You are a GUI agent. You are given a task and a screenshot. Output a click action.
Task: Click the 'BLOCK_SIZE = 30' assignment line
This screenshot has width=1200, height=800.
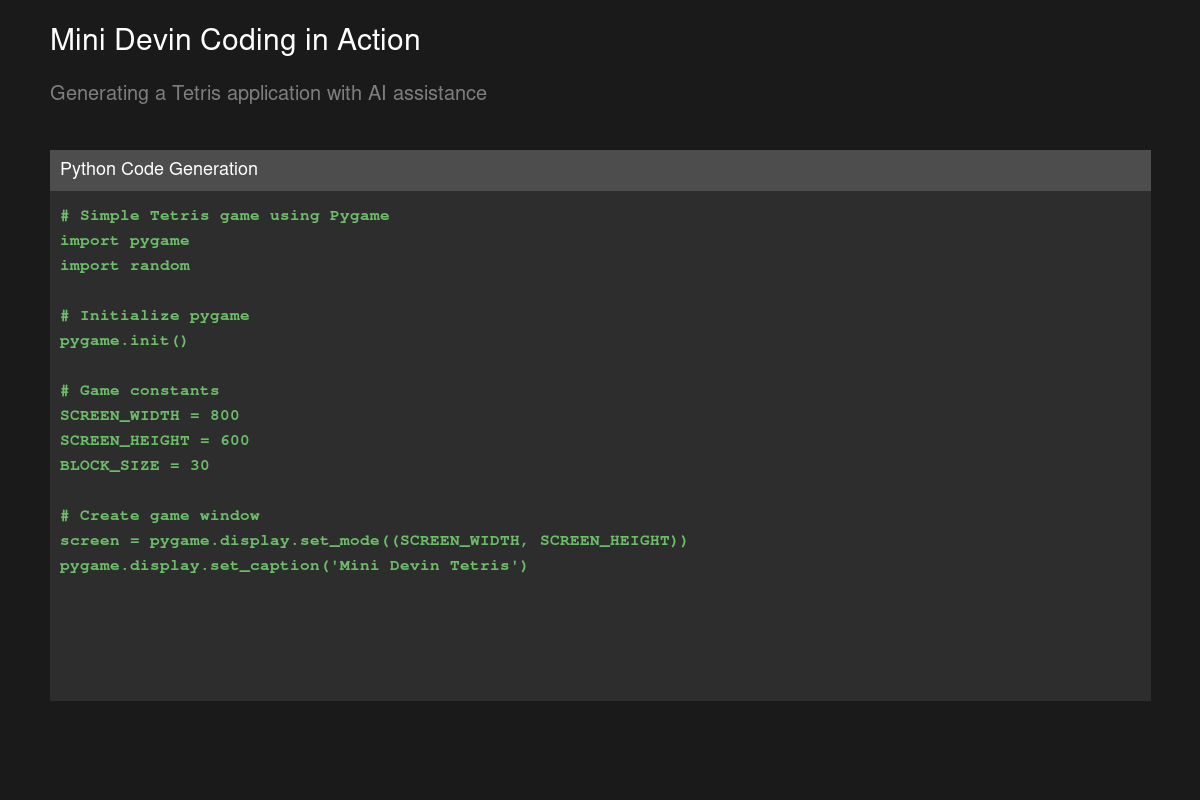tap(135, 466)
